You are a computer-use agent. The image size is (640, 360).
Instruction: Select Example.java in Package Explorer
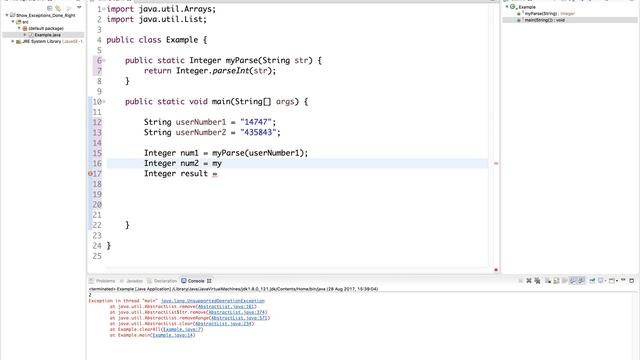47,35
